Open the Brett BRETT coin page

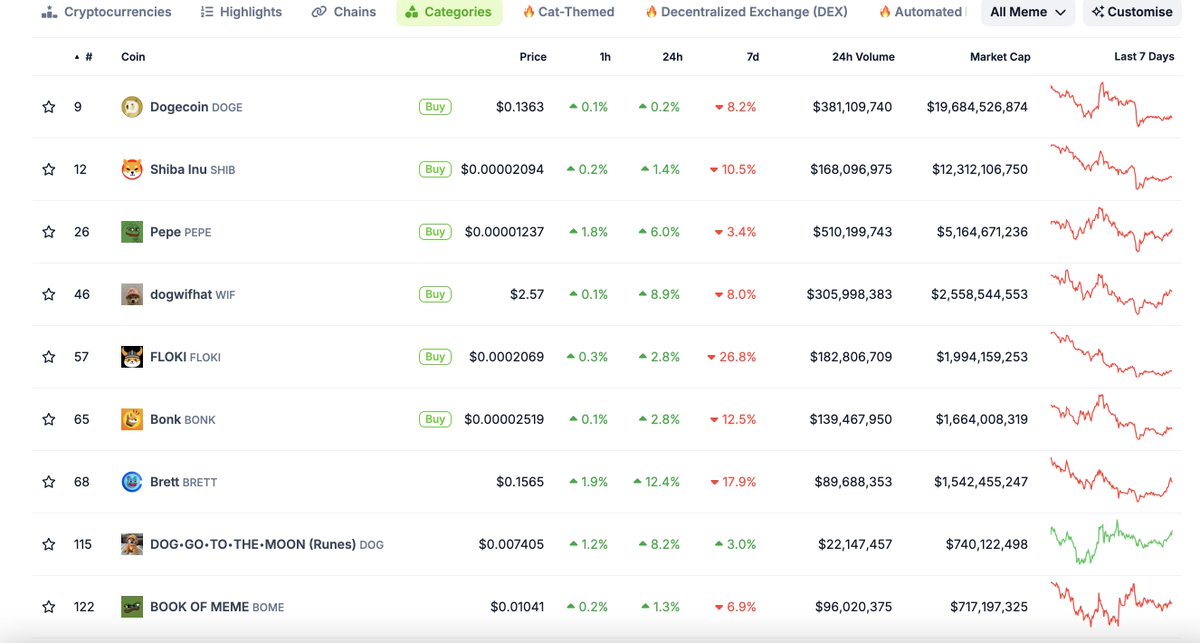tap(183, 482)
